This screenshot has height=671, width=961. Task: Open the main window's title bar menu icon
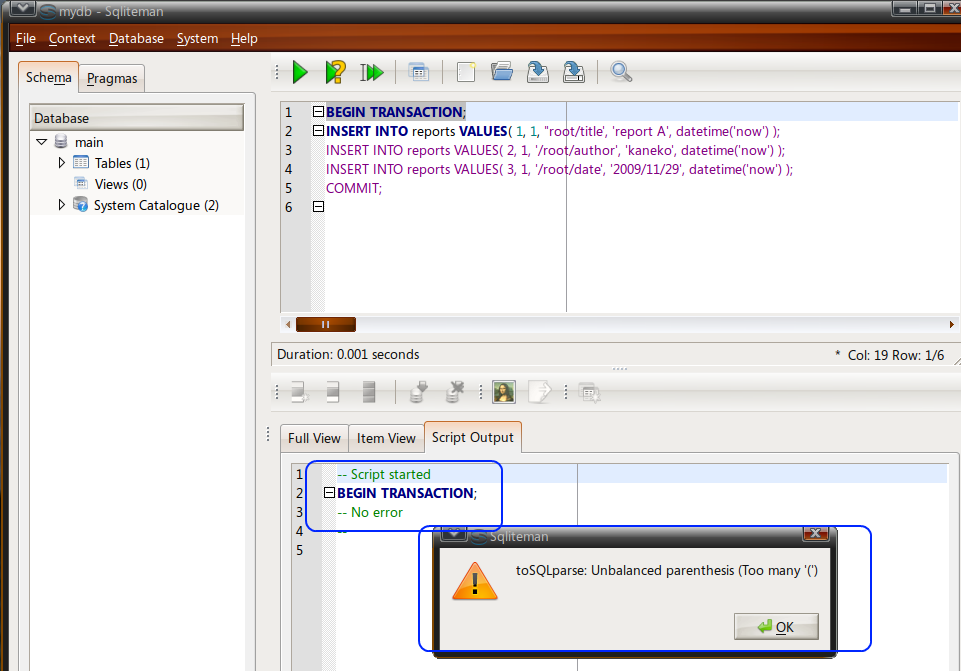tap(22, 9)
